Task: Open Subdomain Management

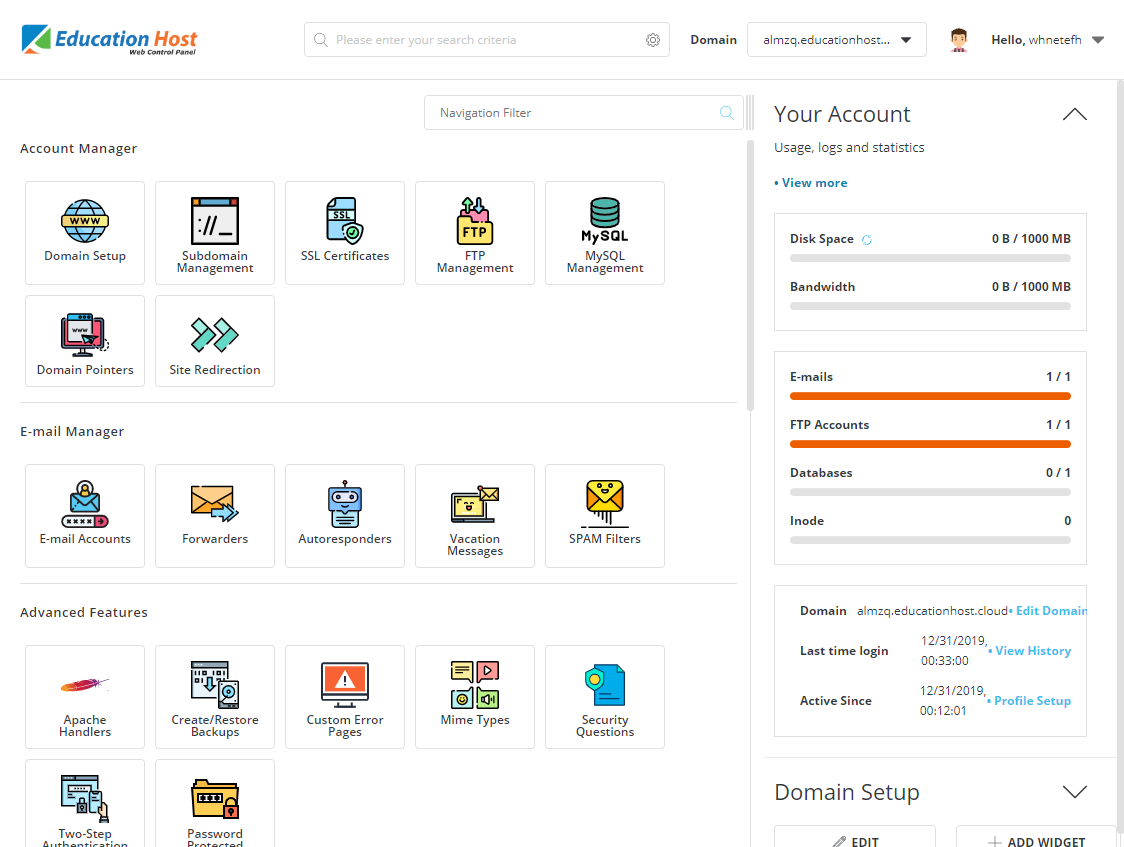Action: pyautogui.click(x=215, y=233)
